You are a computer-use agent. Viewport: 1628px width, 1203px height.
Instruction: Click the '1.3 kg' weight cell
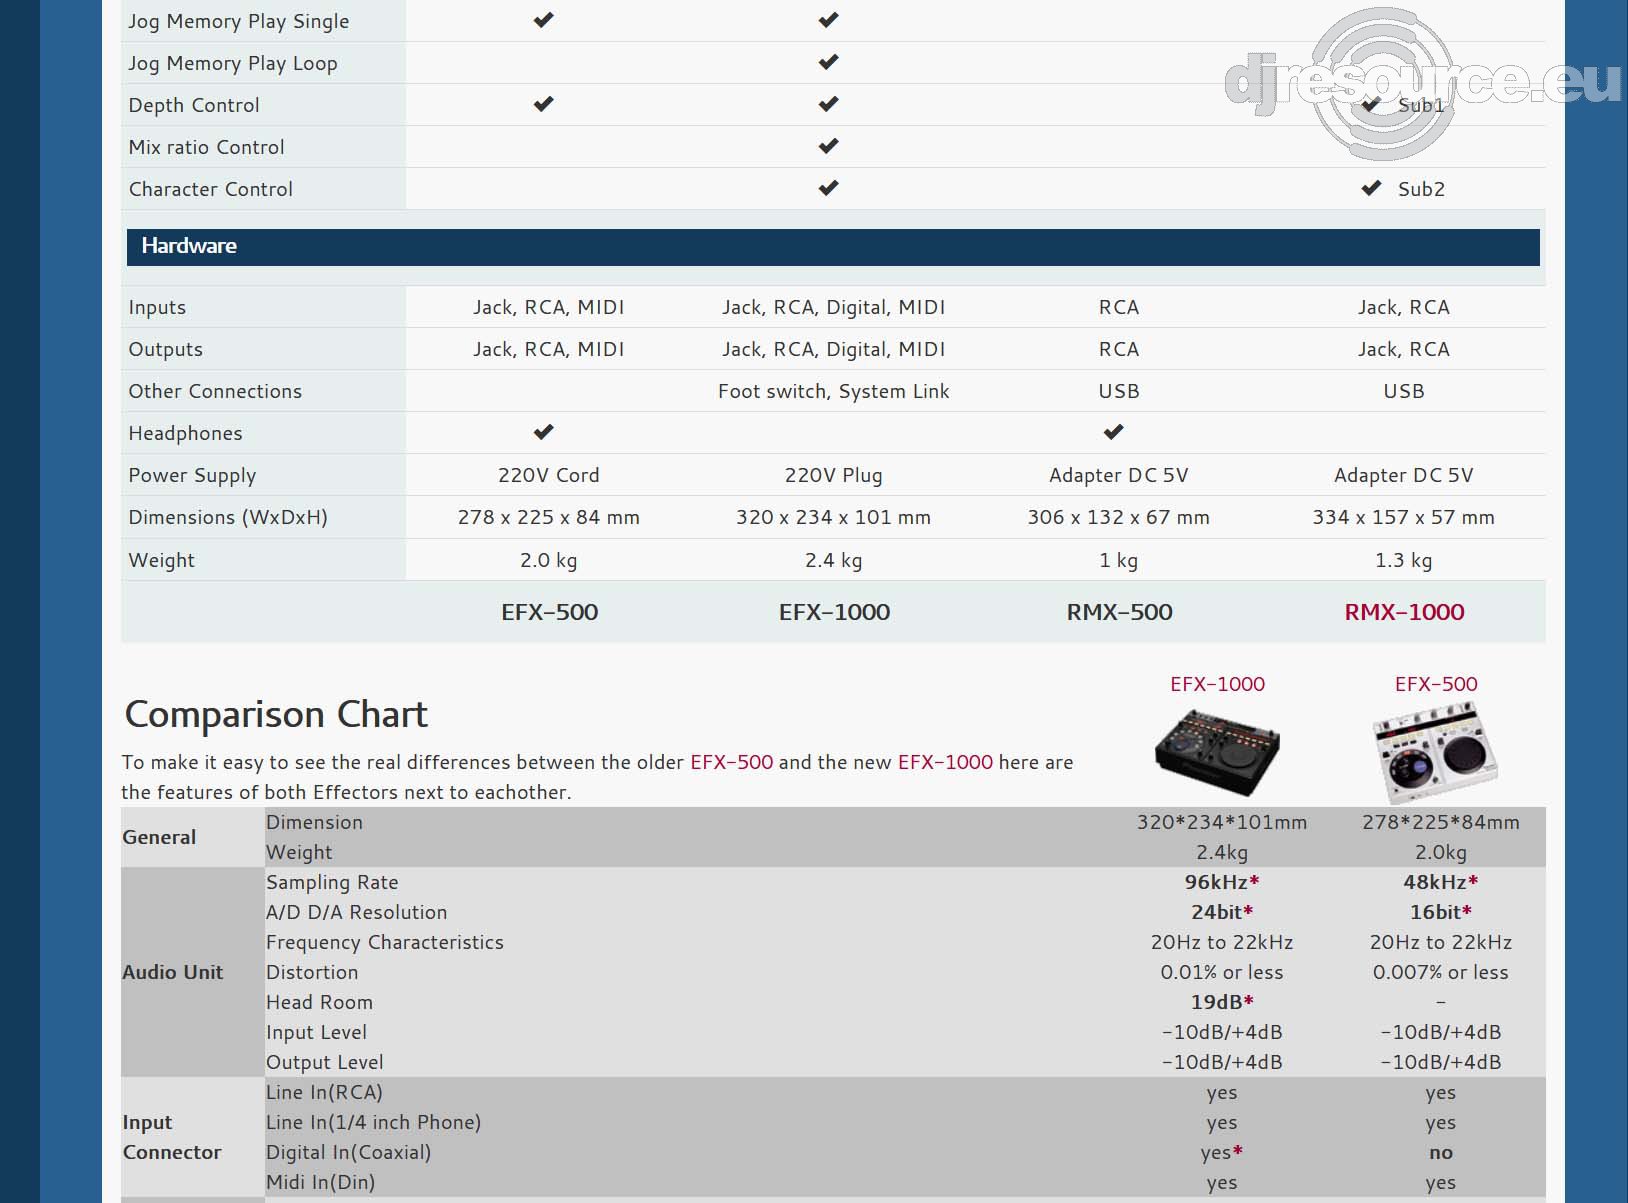tap(1404, 560)
